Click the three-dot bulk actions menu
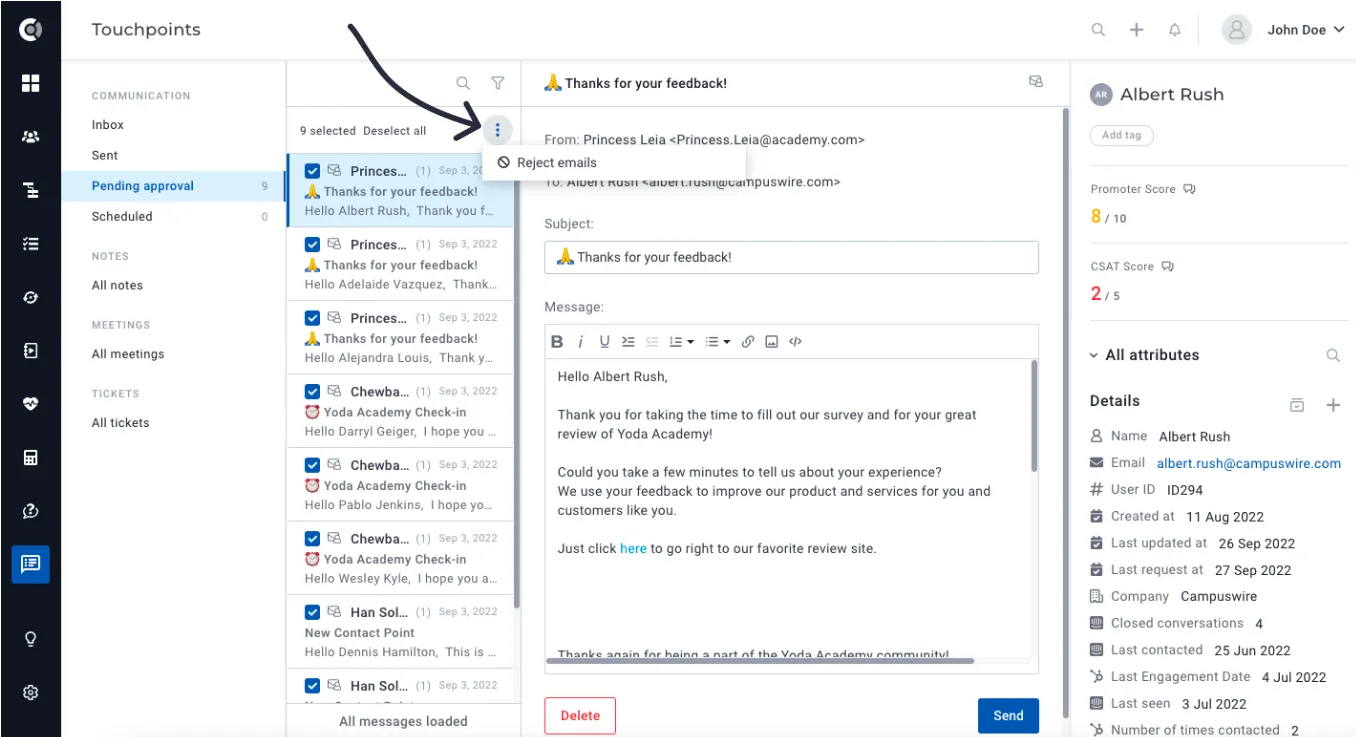This screenshot has width=1356, height=737. point(497,130)
